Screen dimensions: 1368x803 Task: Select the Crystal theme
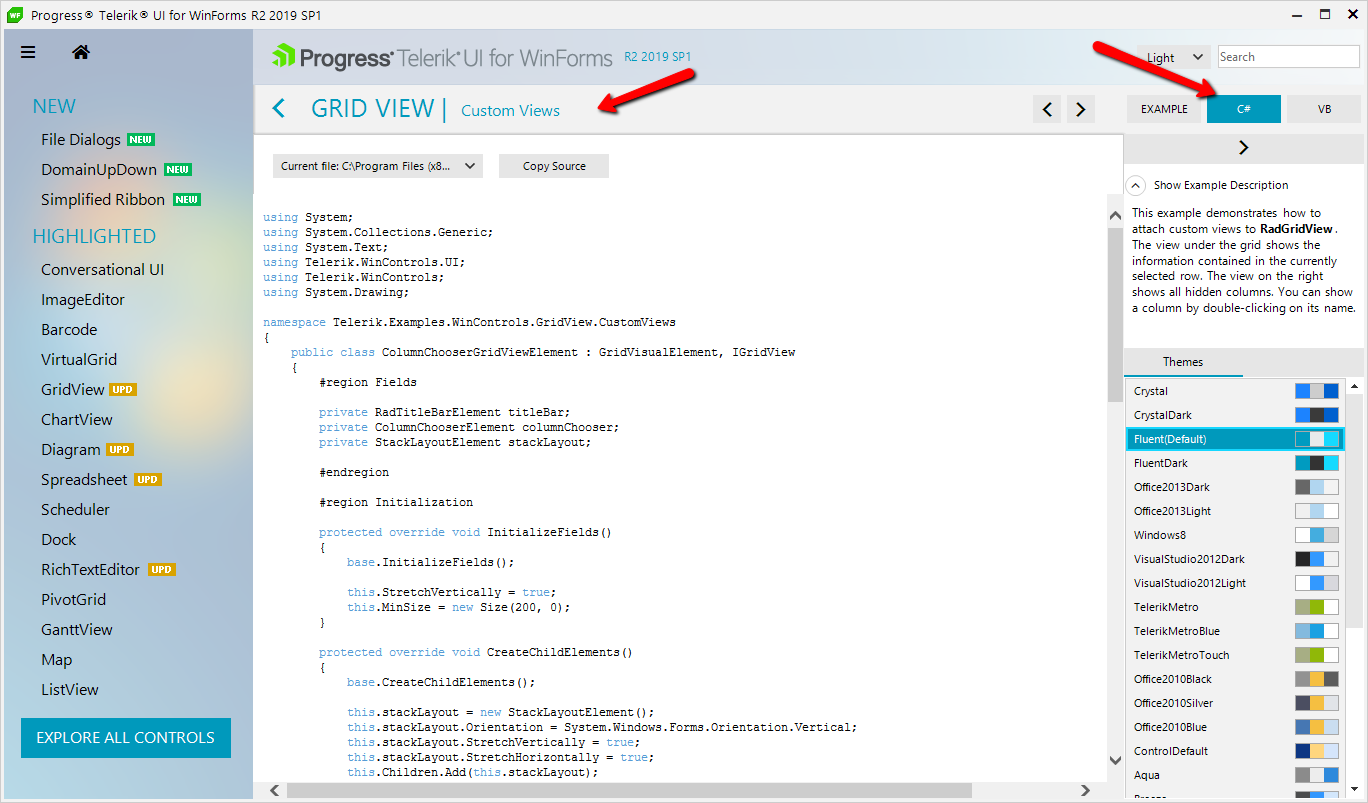point(1236,391)
